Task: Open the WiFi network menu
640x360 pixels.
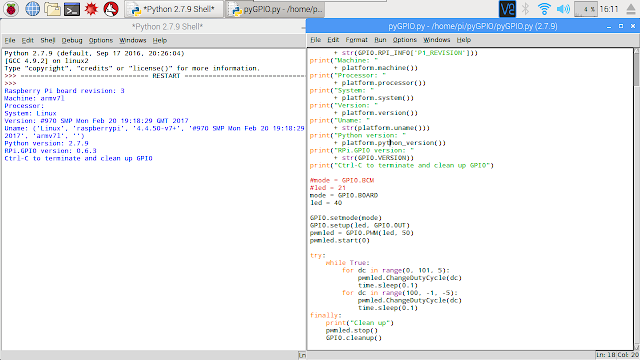Action: 544,9
